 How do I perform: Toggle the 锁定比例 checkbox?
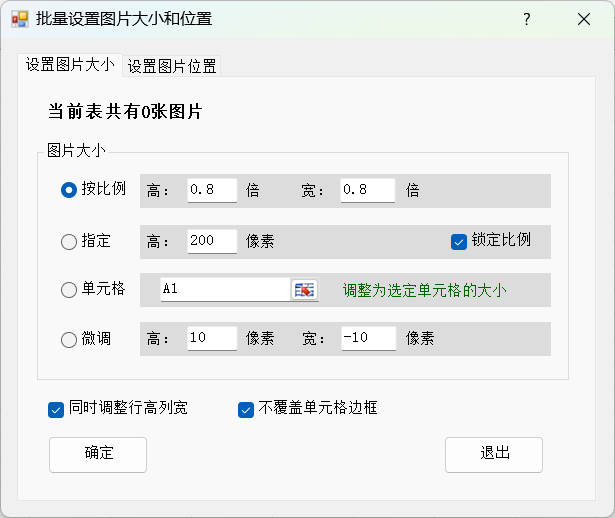point(459,241)
